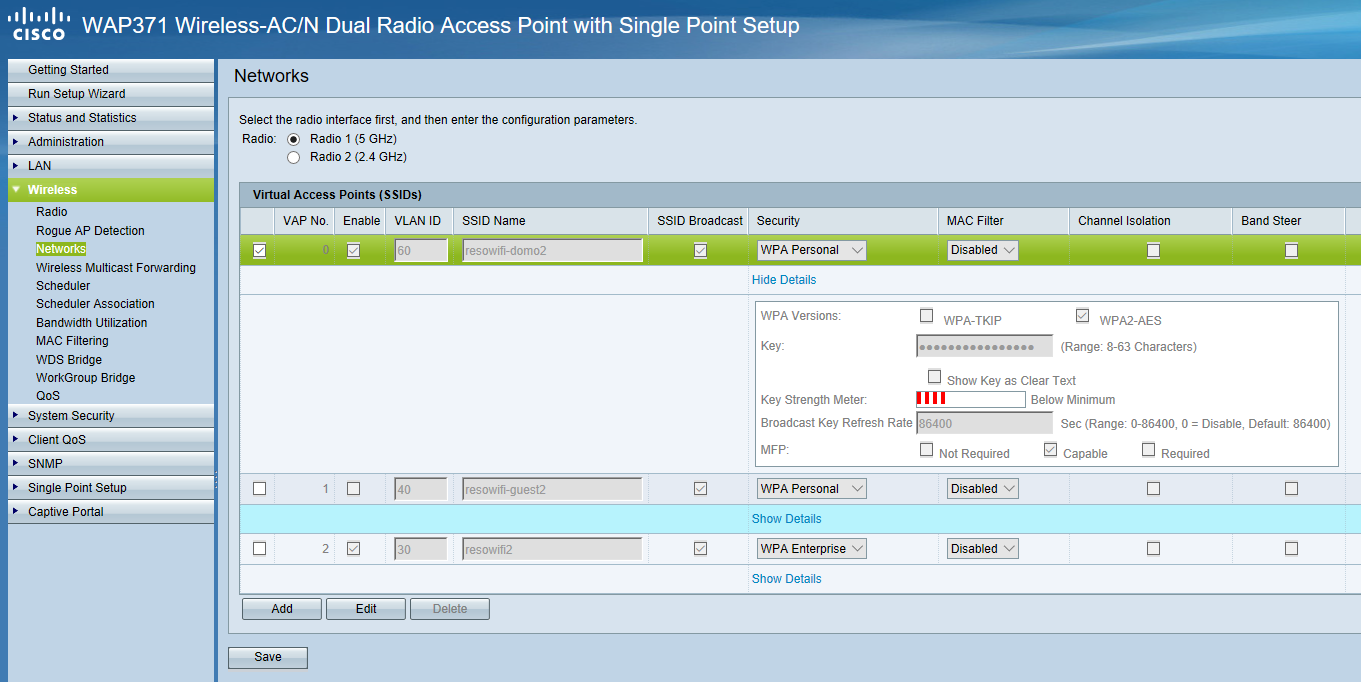This screenshot has width=1361, height=682.
Task: Open Security dropdown for resowifi-domo2
Action: pyautogui.click(x=811, y=250)
